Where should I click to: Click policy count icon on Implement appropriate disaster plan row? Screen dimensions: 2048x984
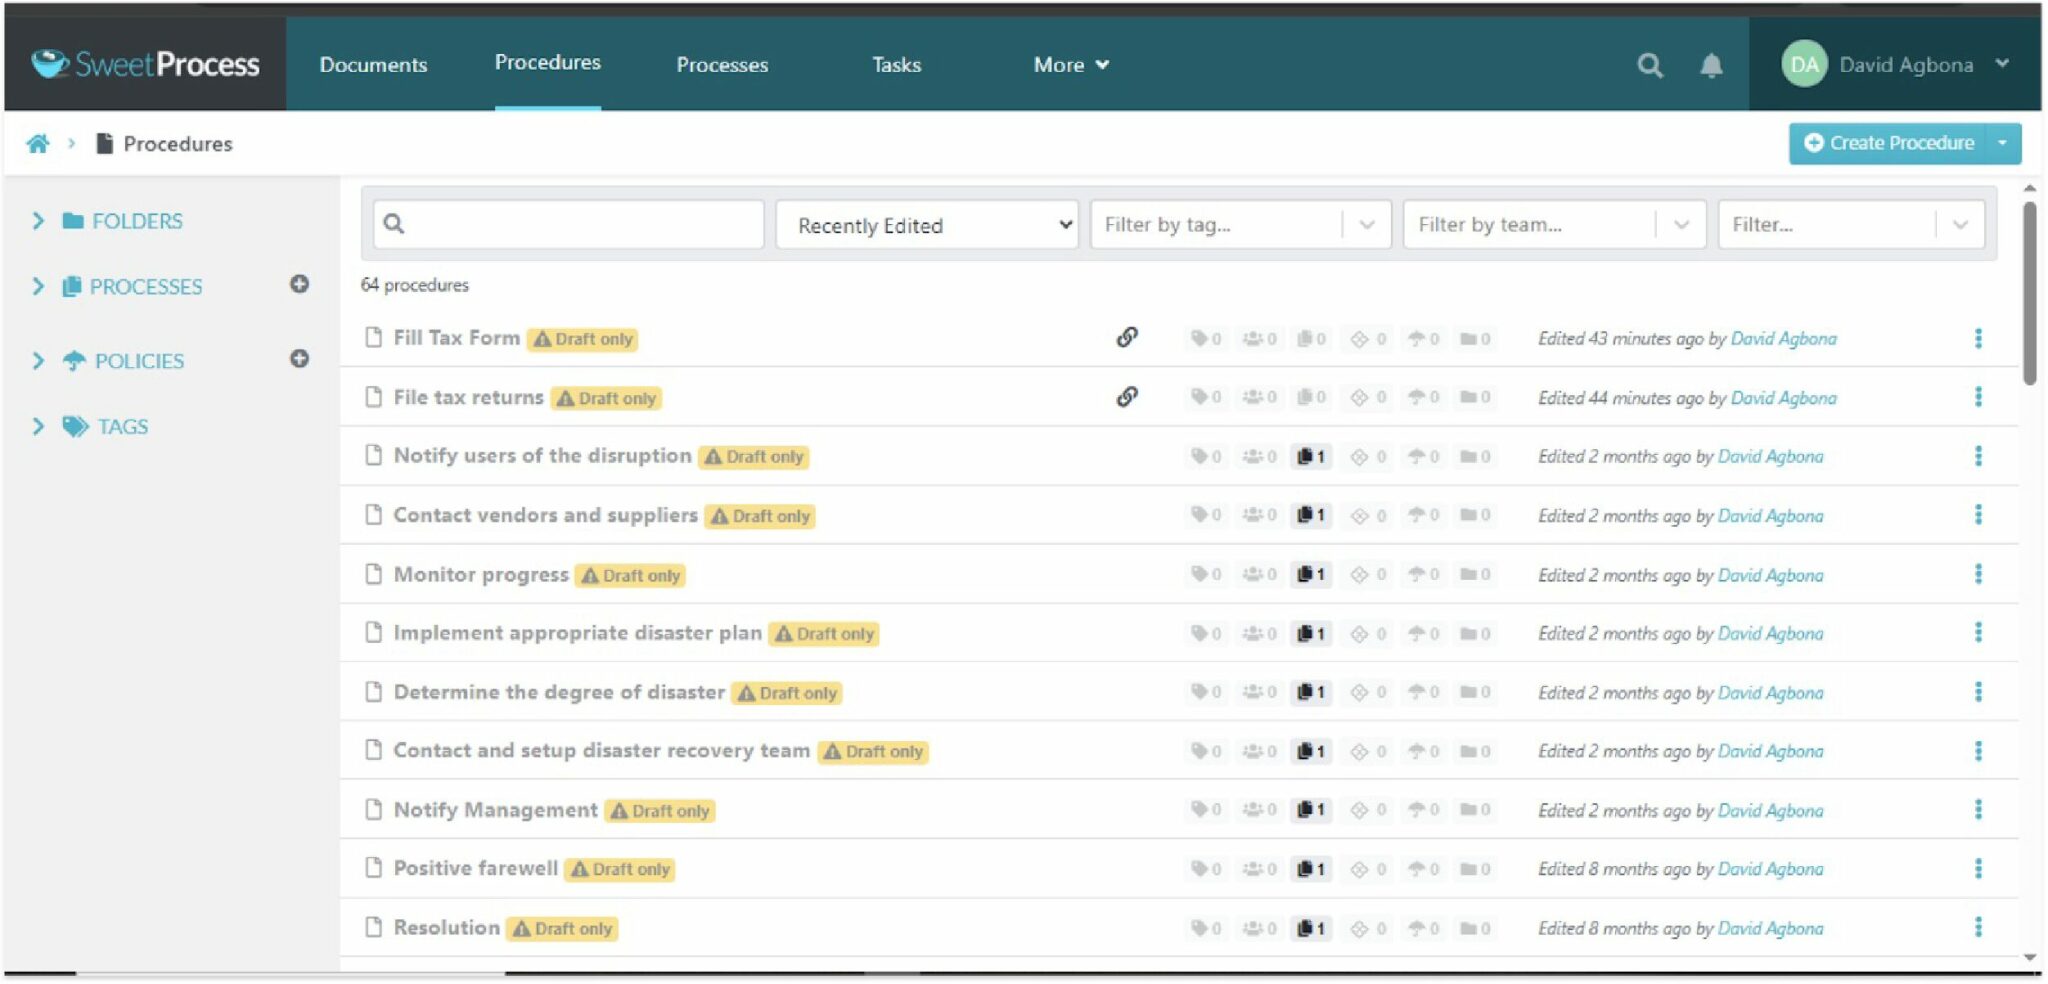(1423, 633)
